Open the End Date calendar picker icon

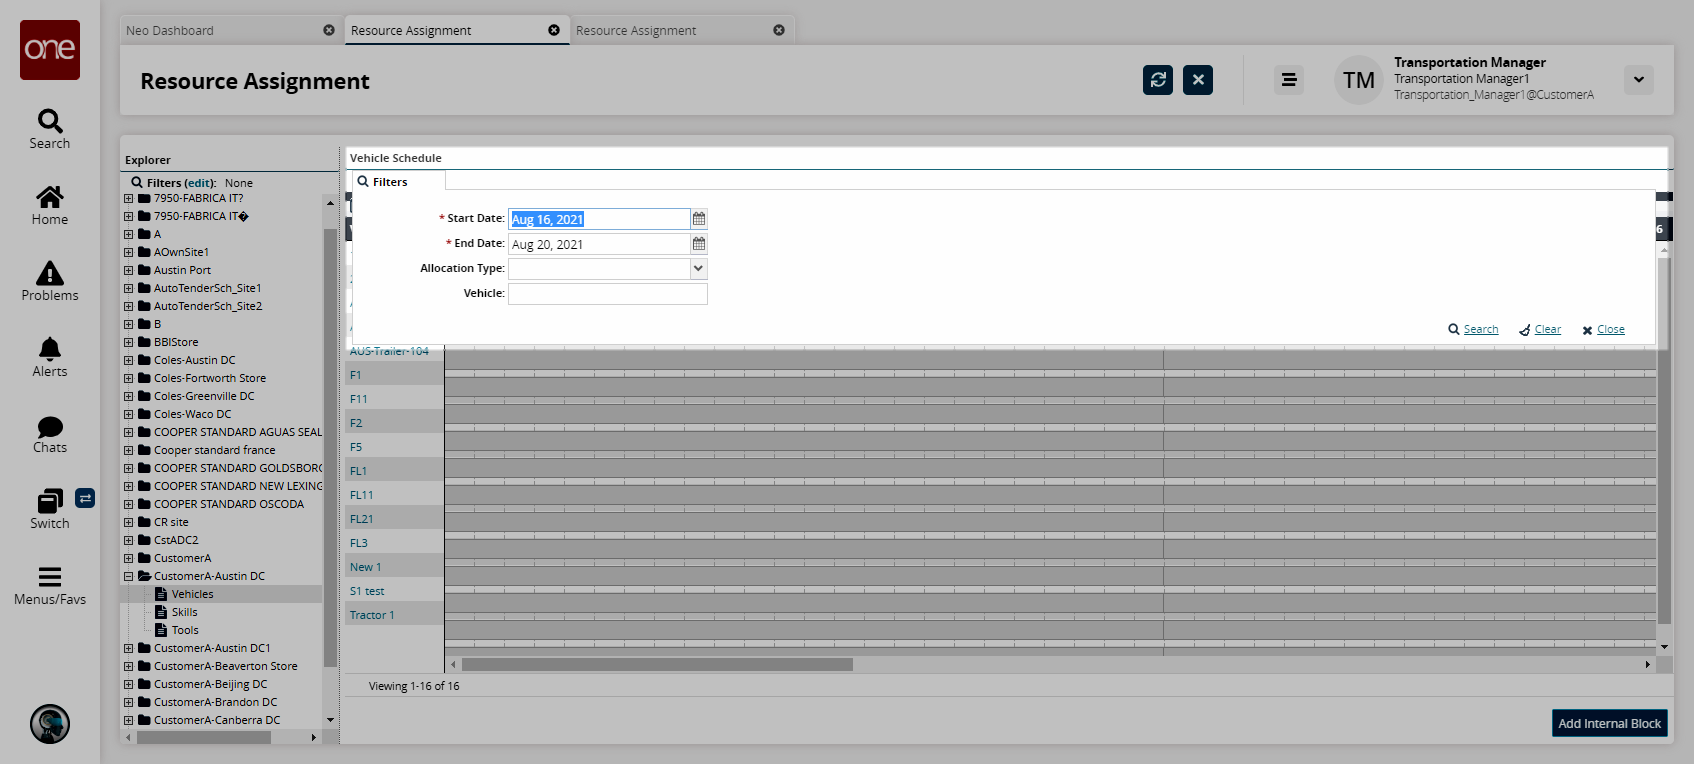pos(699,244)
